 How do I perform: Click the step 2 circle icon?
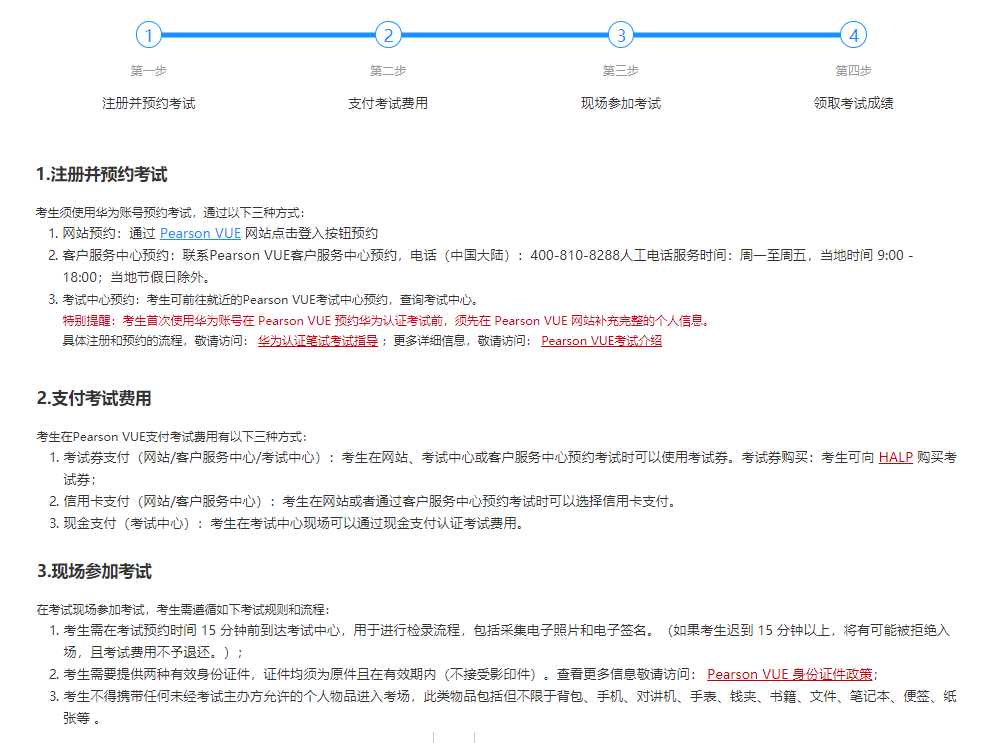[x=388, y=35]
